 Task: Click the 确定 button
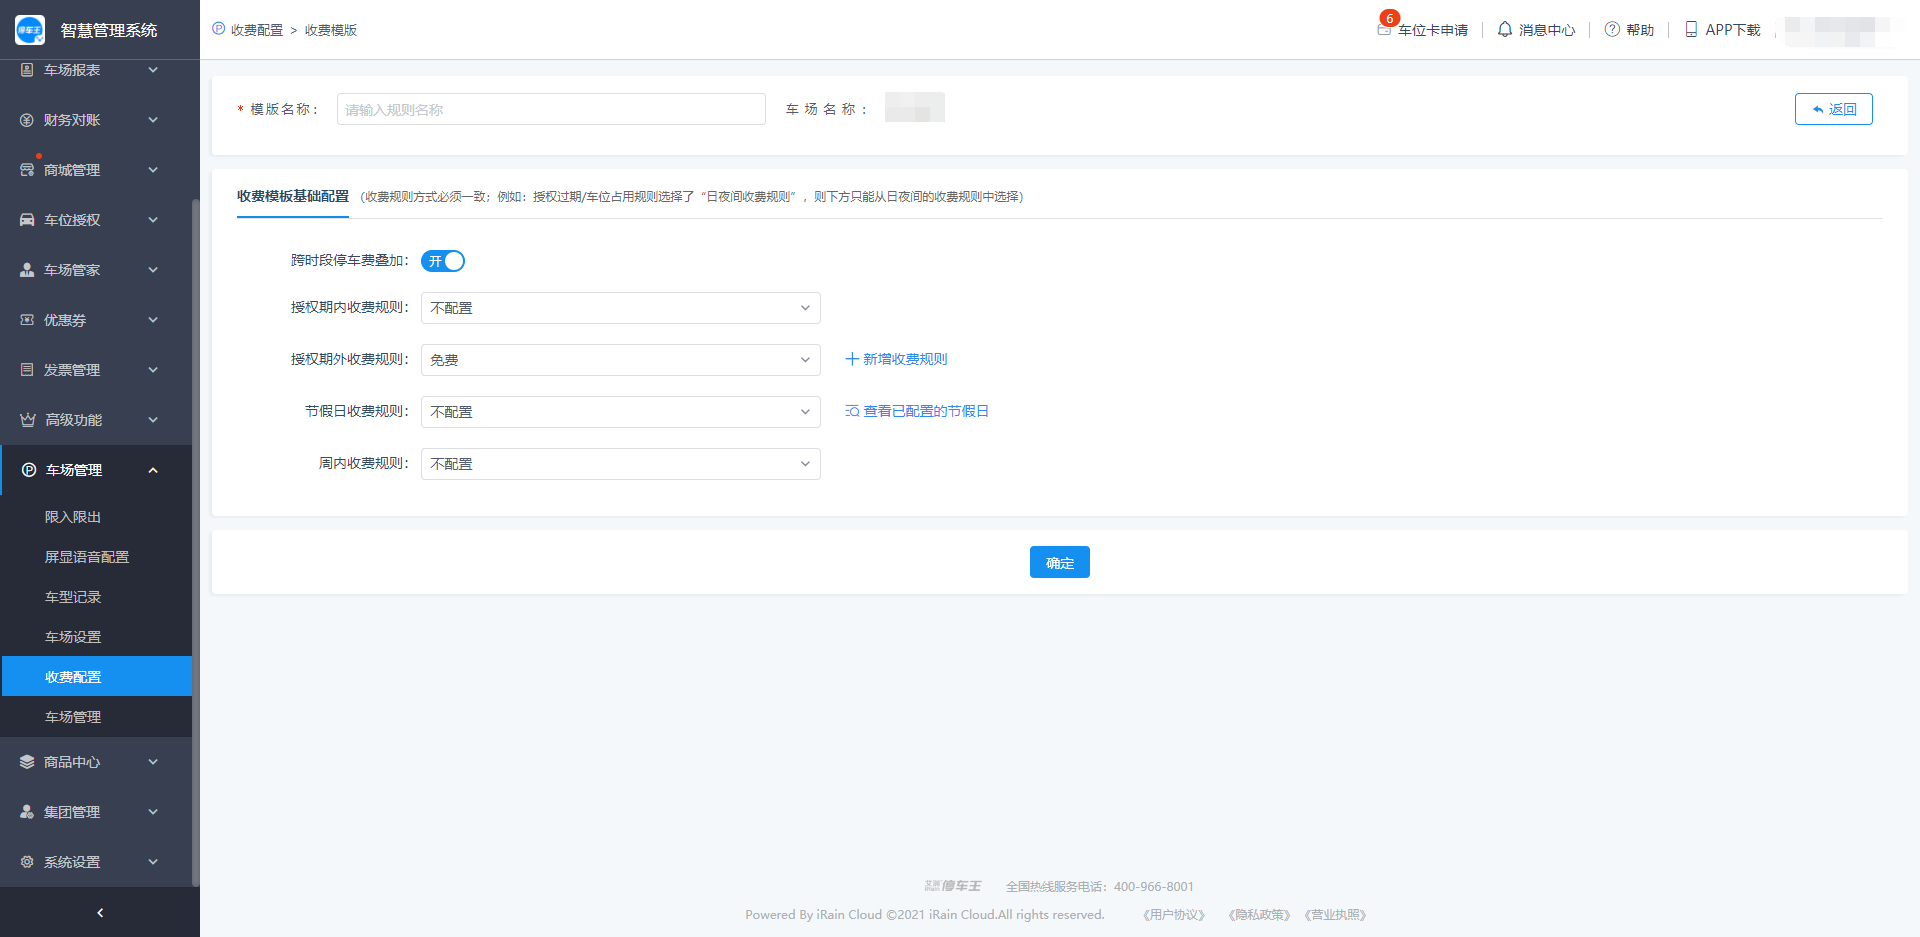(1060, 562)
